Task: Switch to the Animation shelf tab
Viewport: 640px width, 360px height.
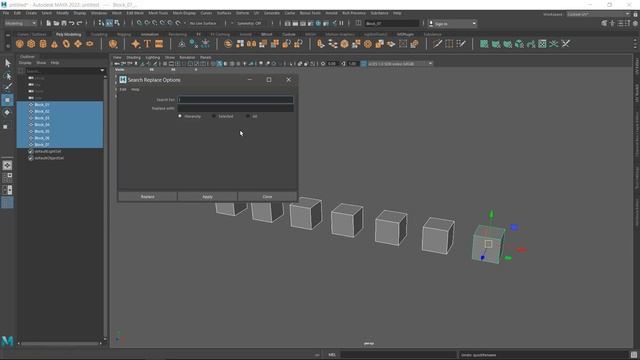Action: (149, 35)
